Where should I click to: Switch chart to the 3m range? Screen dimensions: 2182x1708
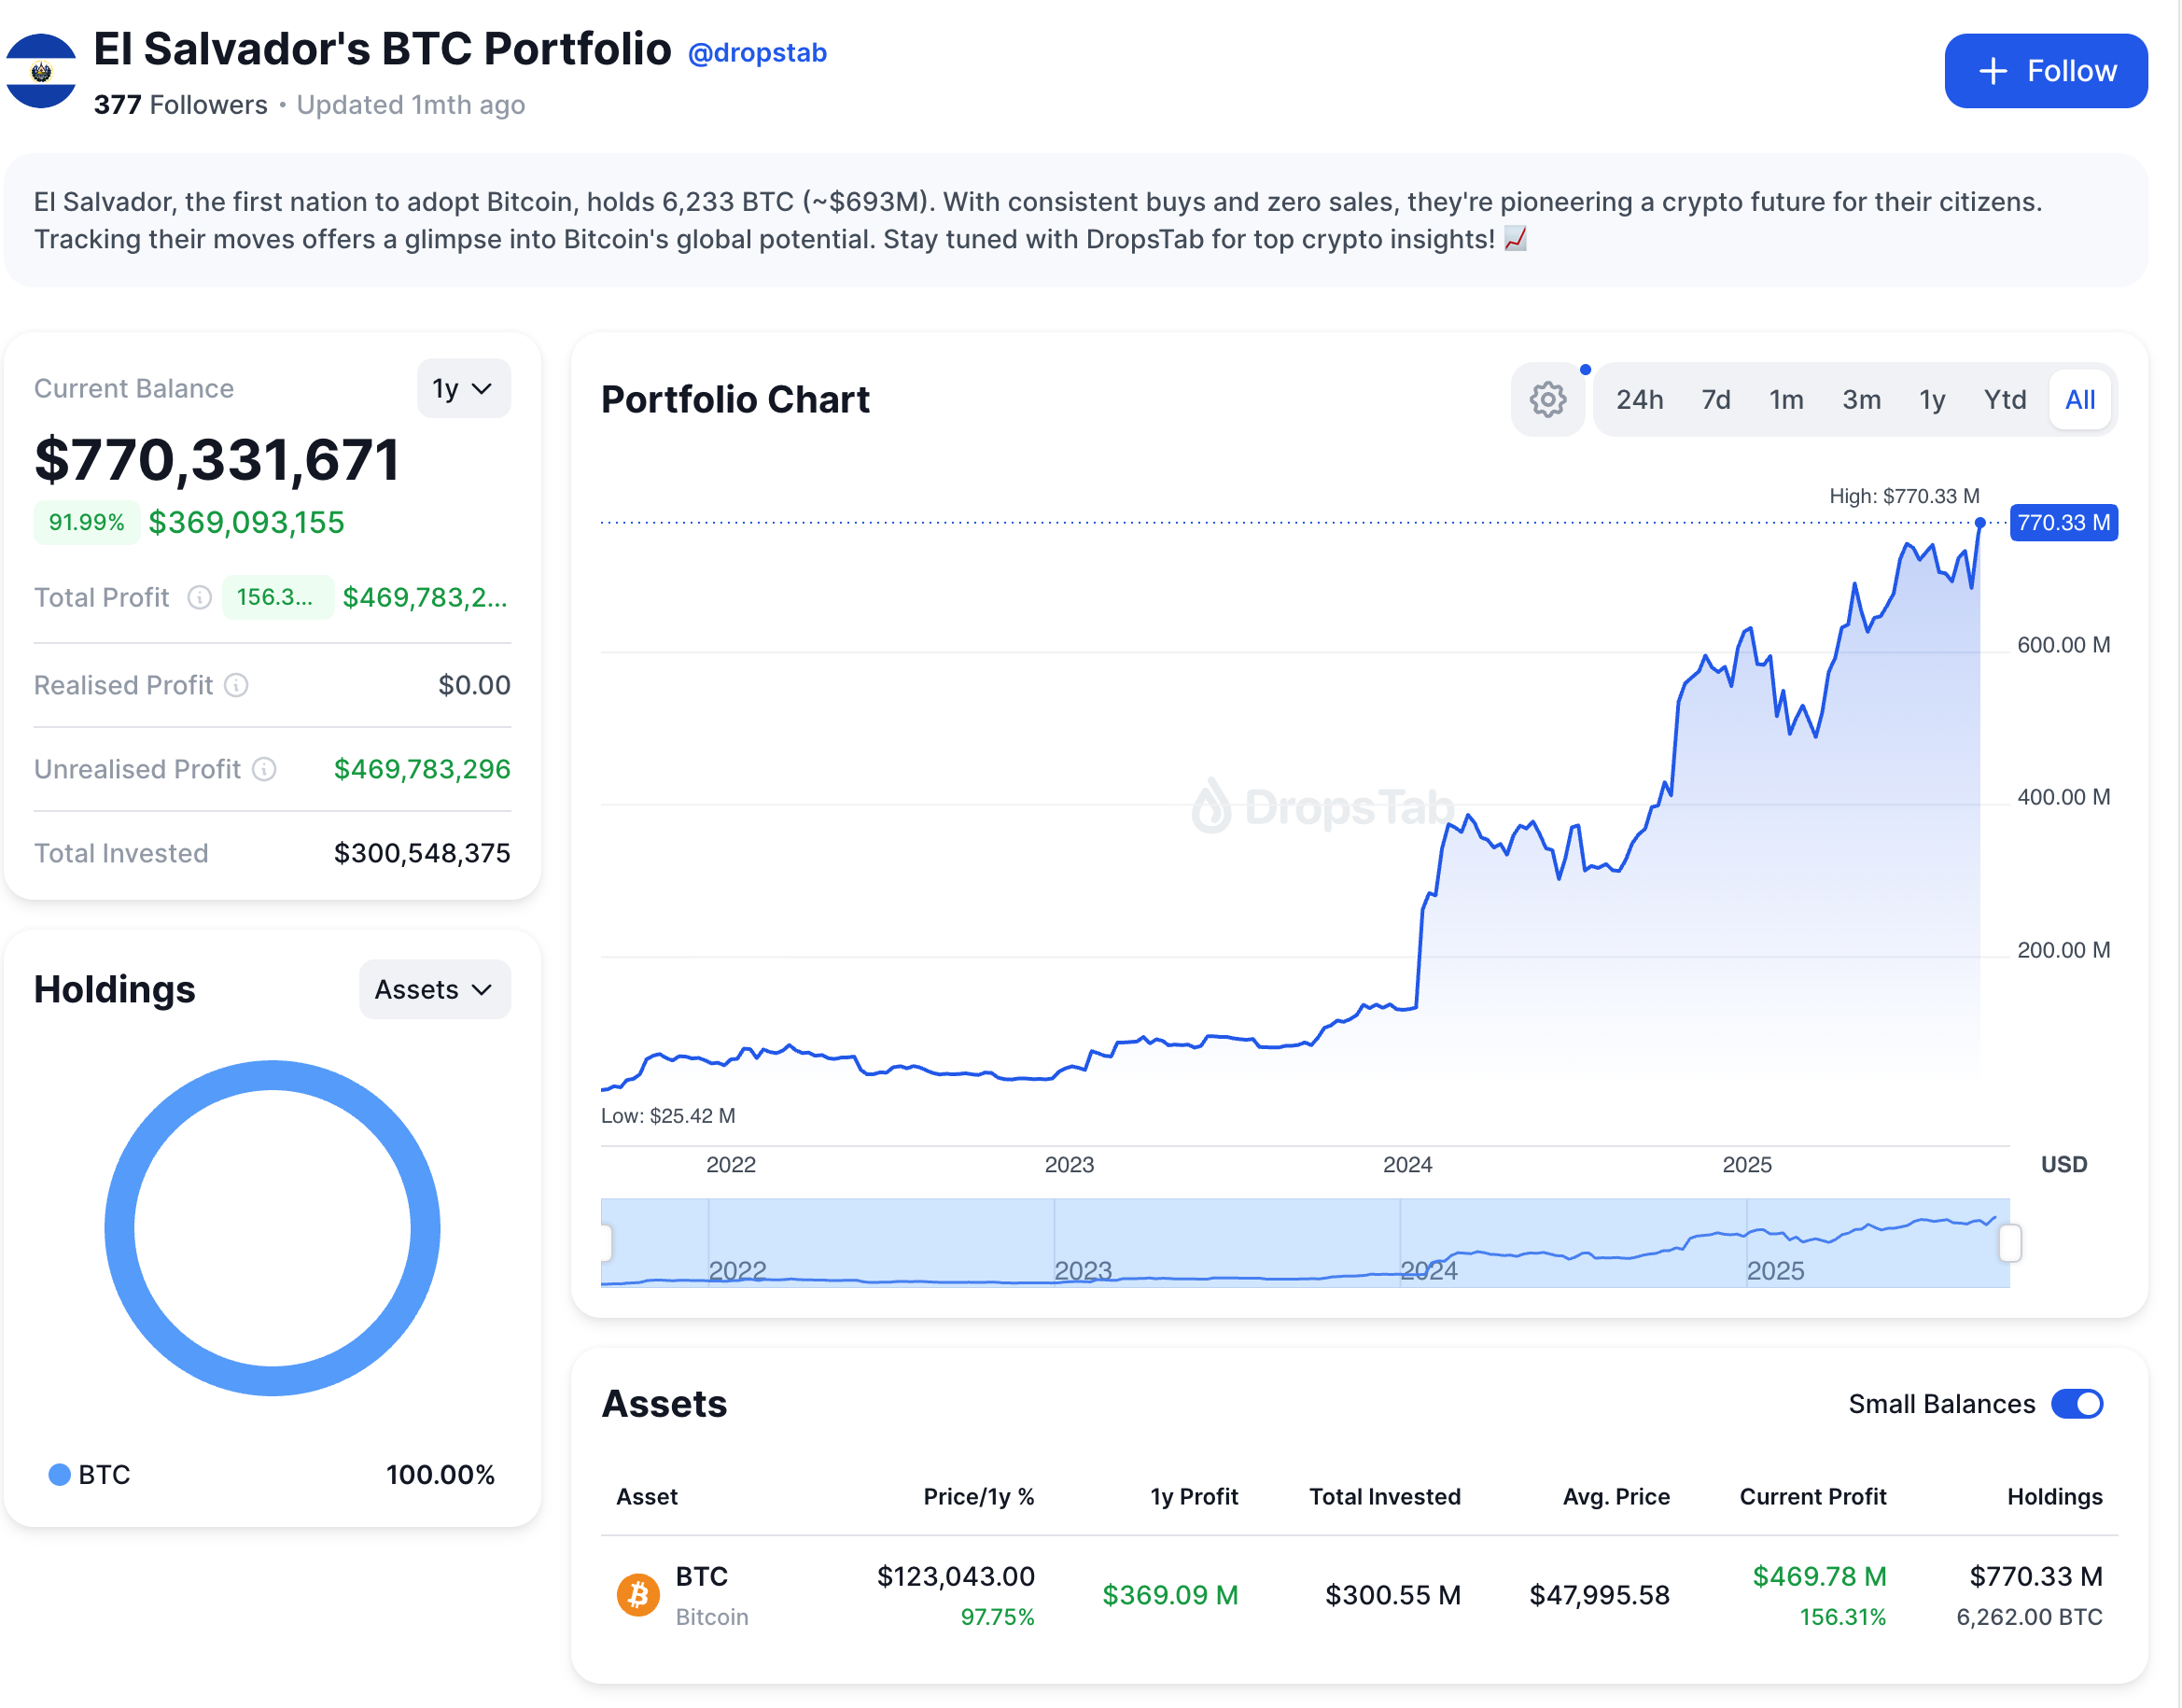[1860, 400]
